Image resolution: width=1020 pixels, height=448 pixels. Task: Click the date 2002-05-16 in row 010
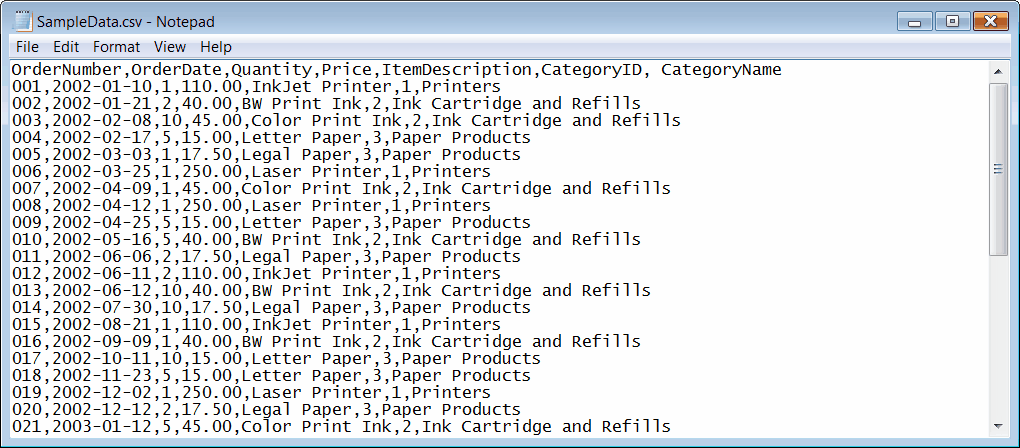[101, 239]
